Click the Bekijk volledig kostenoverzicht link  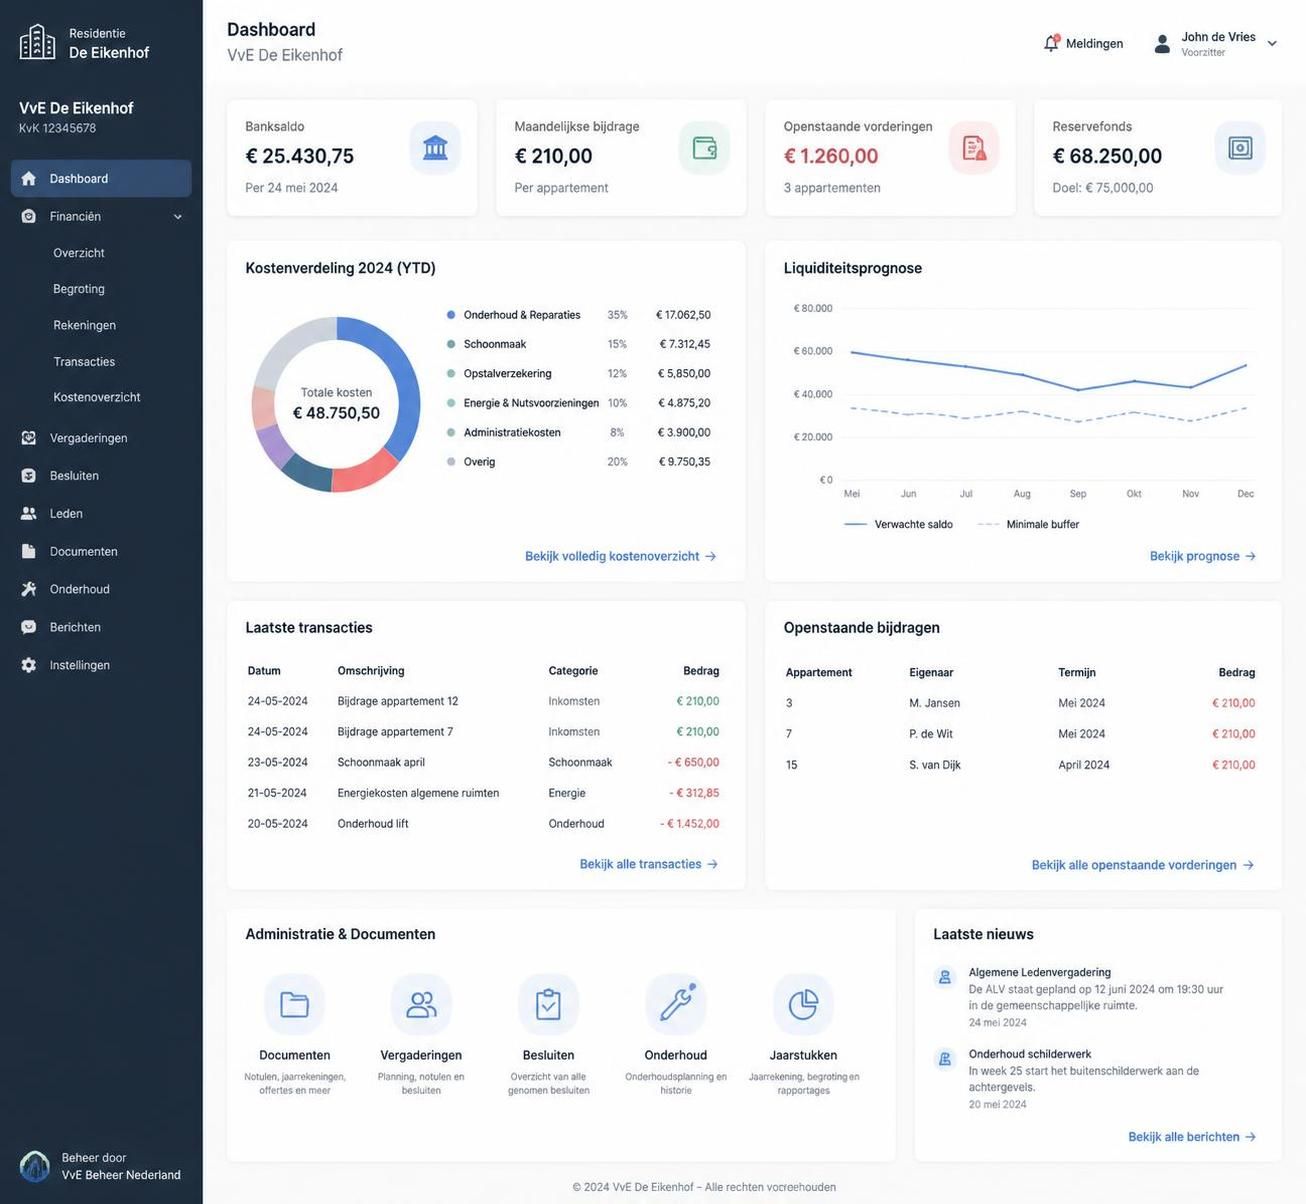[x=621, y=556]
